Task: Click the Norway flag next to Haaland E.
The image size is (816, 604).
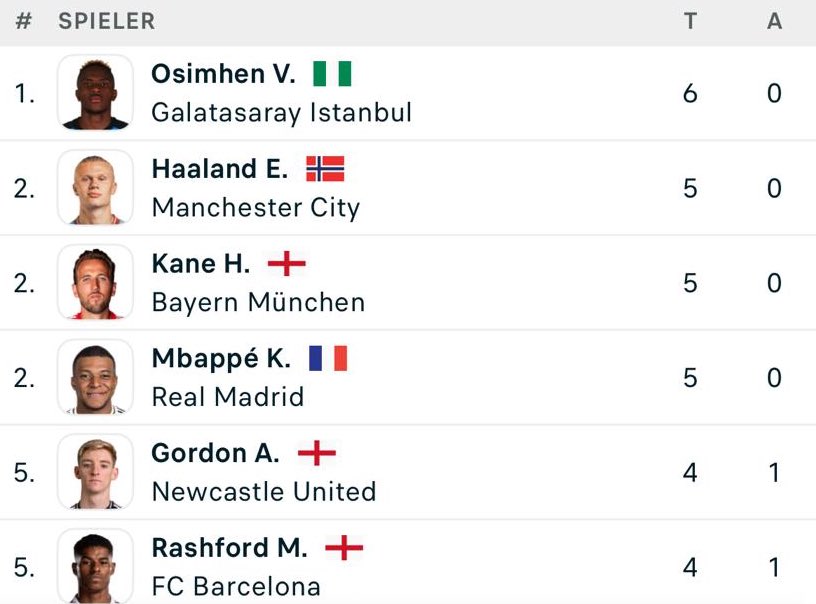Action: [x=325, y=169]
